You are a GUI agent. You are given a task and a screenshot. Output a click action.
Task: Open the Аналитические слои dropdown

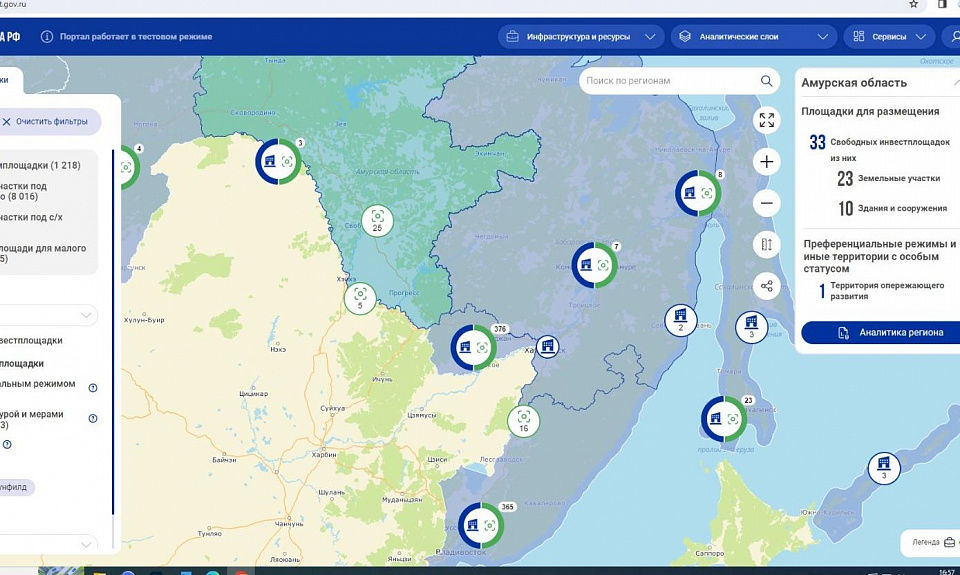pos(753,37)
